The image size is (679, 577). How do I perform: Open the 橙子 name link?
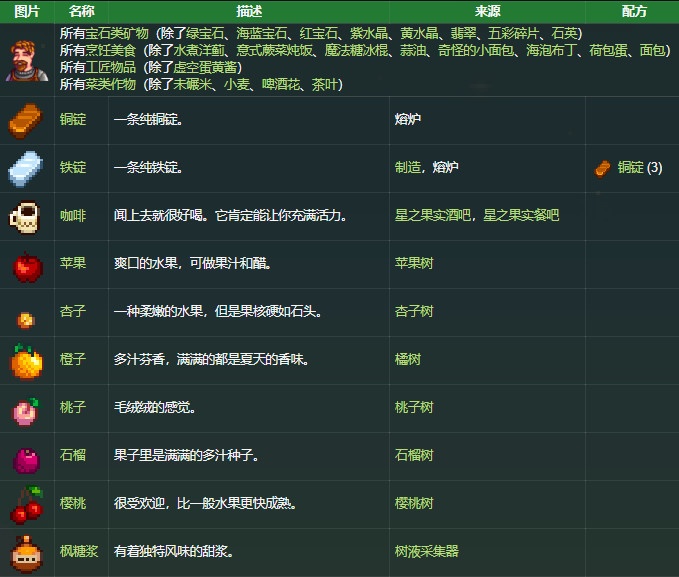(x=73, y=359)
